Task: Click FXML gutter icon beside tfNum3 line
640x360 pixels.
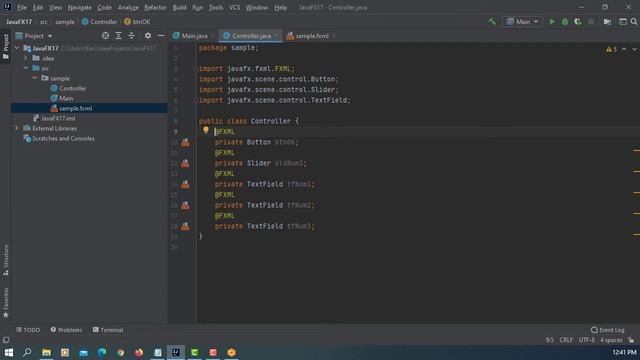Action: (x=185, y=226)
